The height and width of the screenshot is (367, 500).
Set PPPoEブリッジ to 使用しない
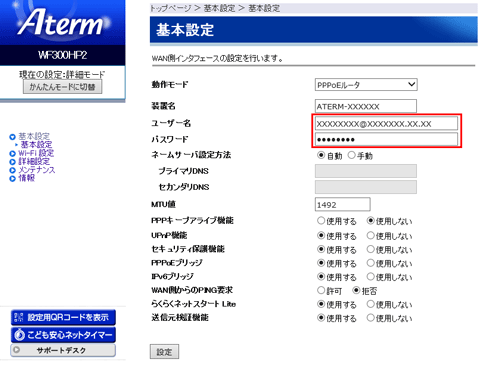pos(370,263)
